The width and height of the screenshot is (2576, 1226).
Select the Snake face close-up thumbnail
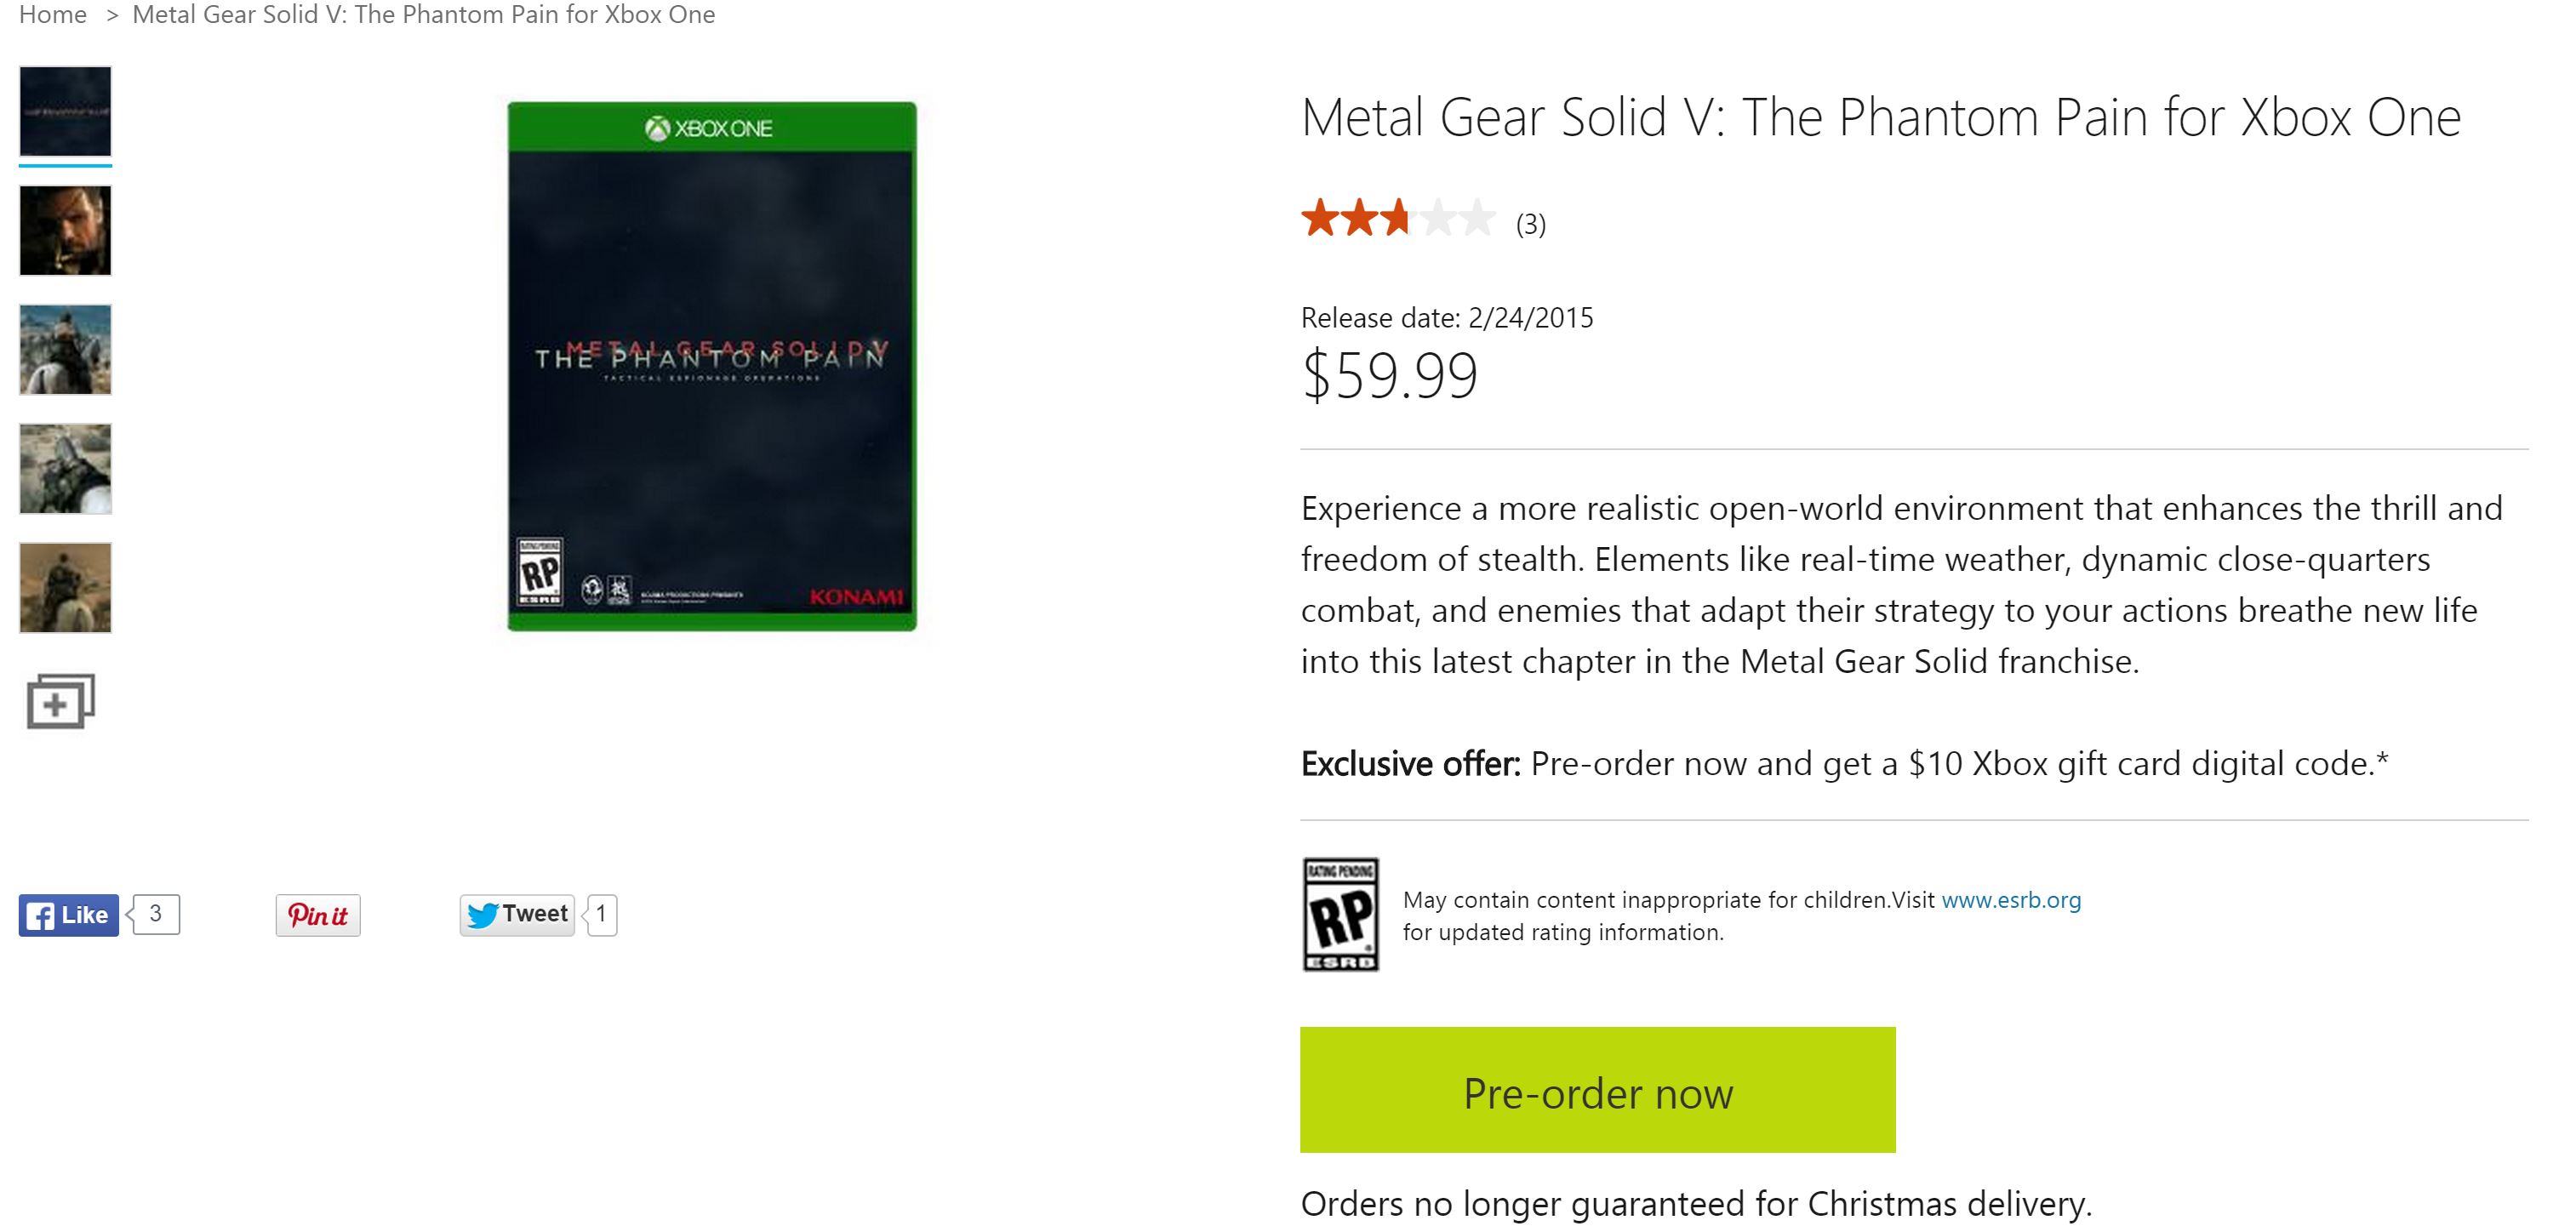(x=65, y=230)
